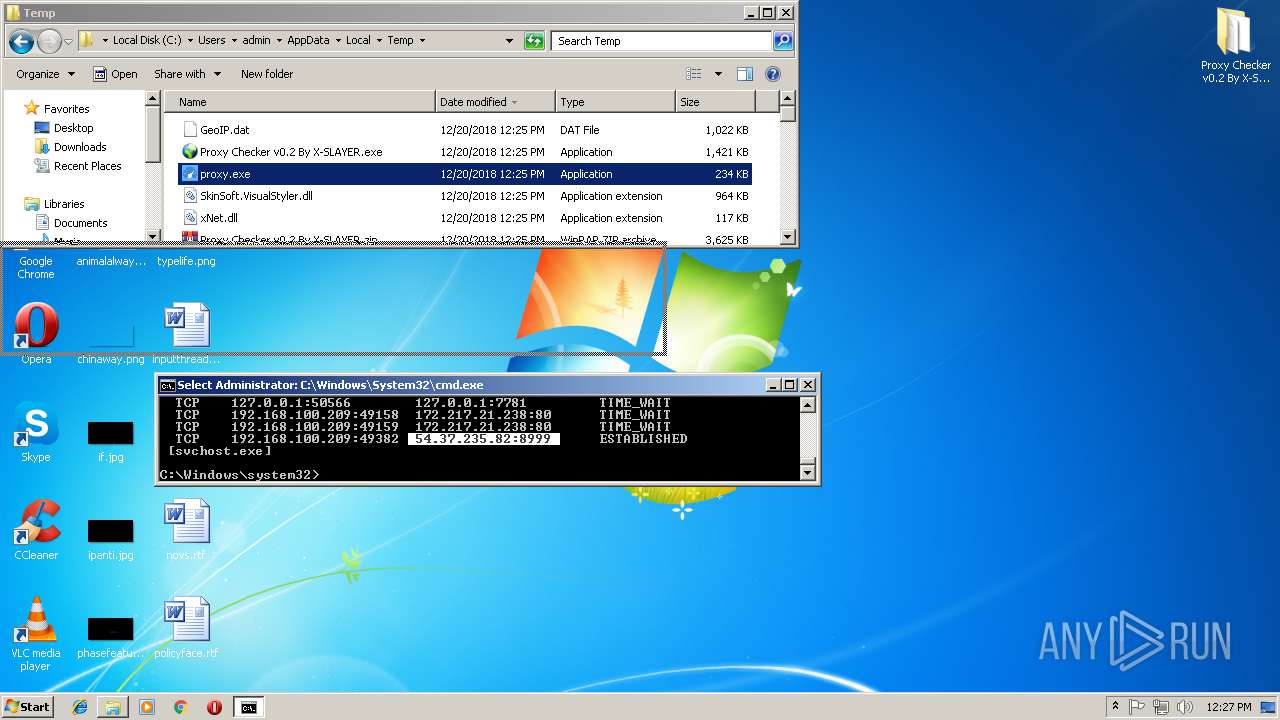The width and height of the screenshot is (1280, 720).
Task: Click cmd window scrollbar up arrow
Action: (x=809, y=405)
